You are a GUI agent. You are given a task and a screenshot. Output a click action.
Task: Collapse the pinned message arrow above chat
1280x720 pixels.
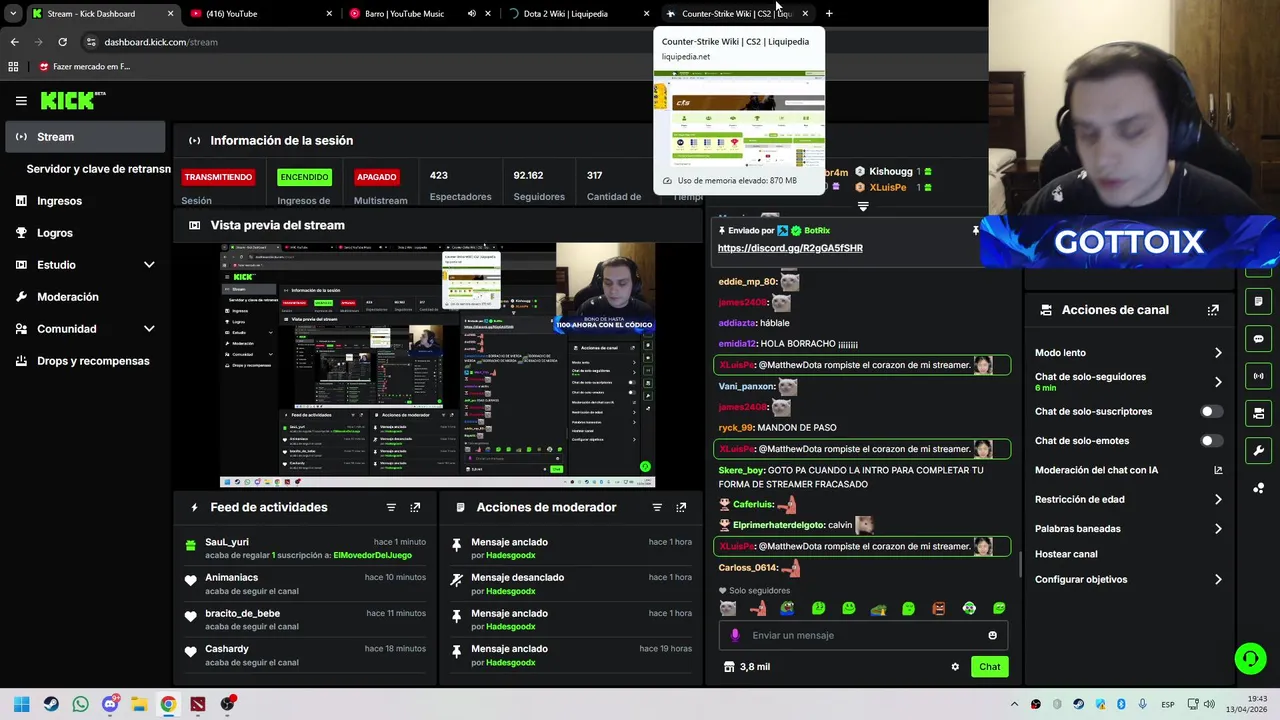863,207
